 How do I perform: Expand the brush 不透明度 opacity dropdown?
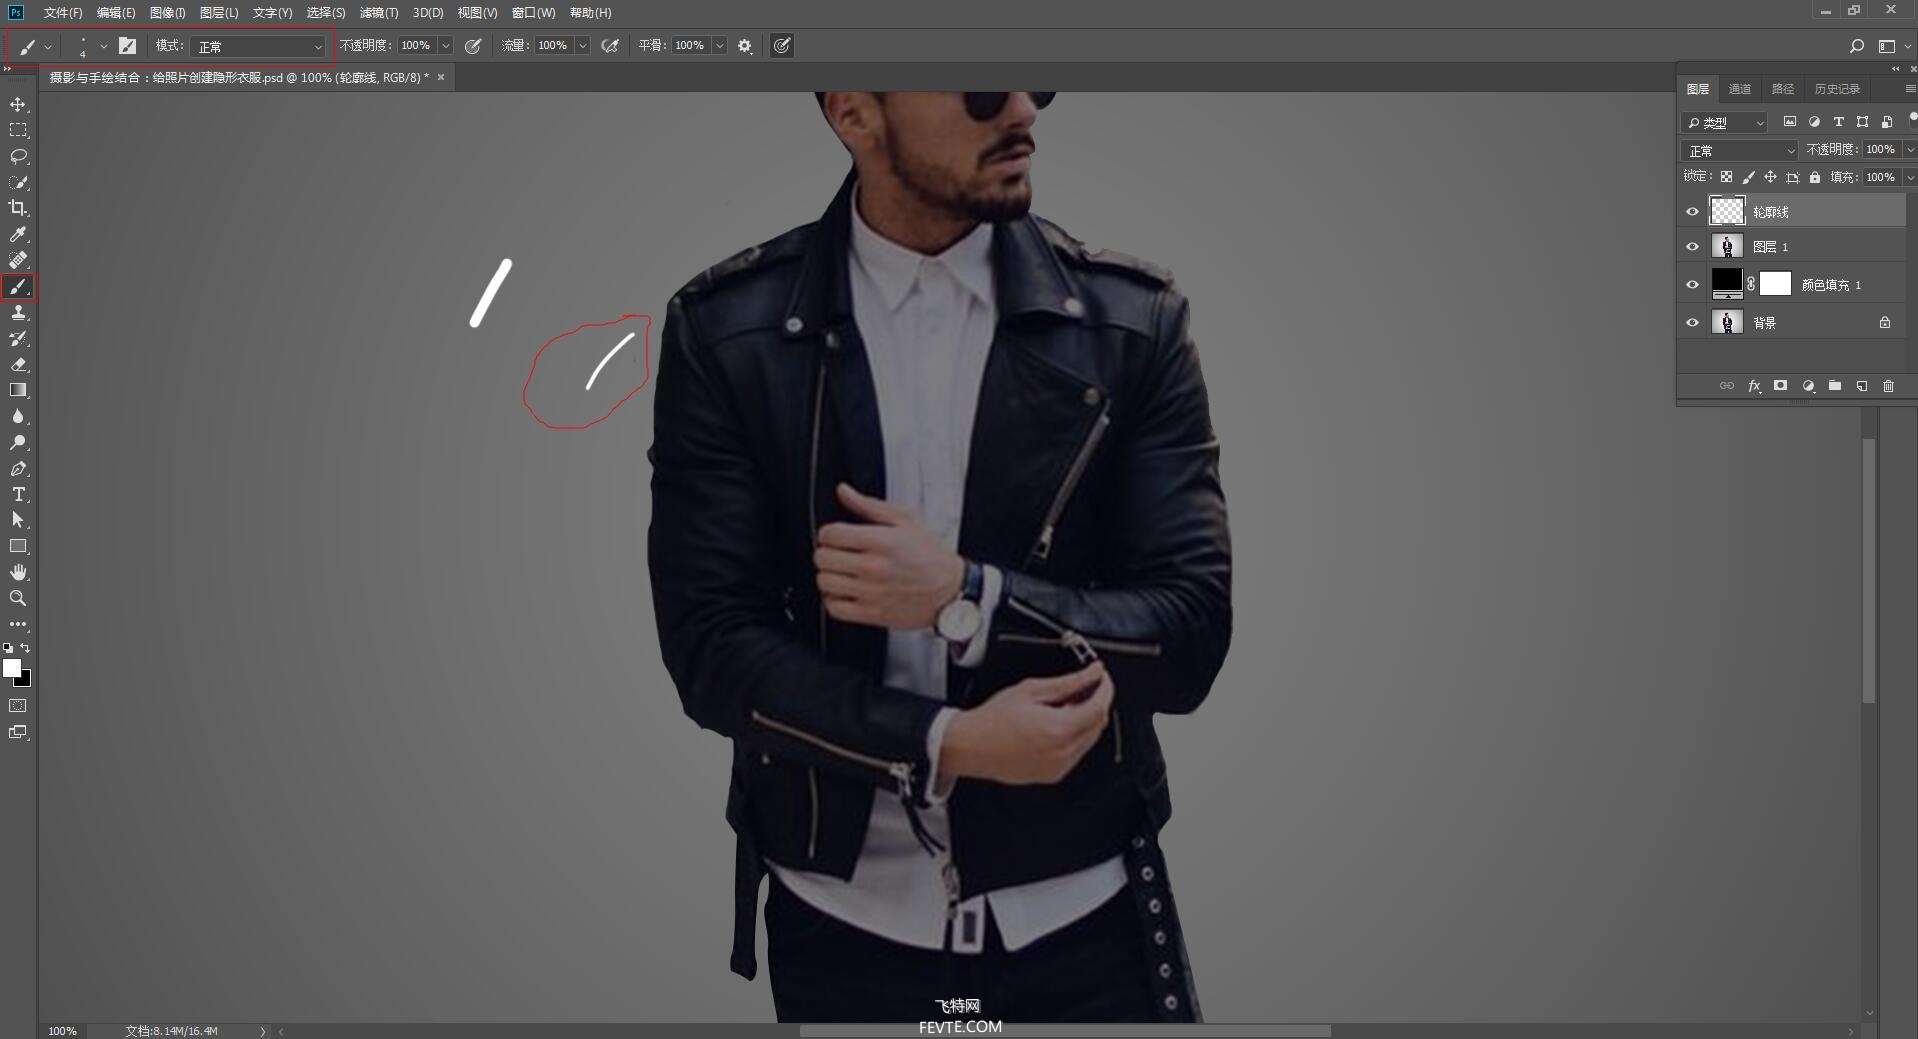pyautogui.click(x=445, y=46)
